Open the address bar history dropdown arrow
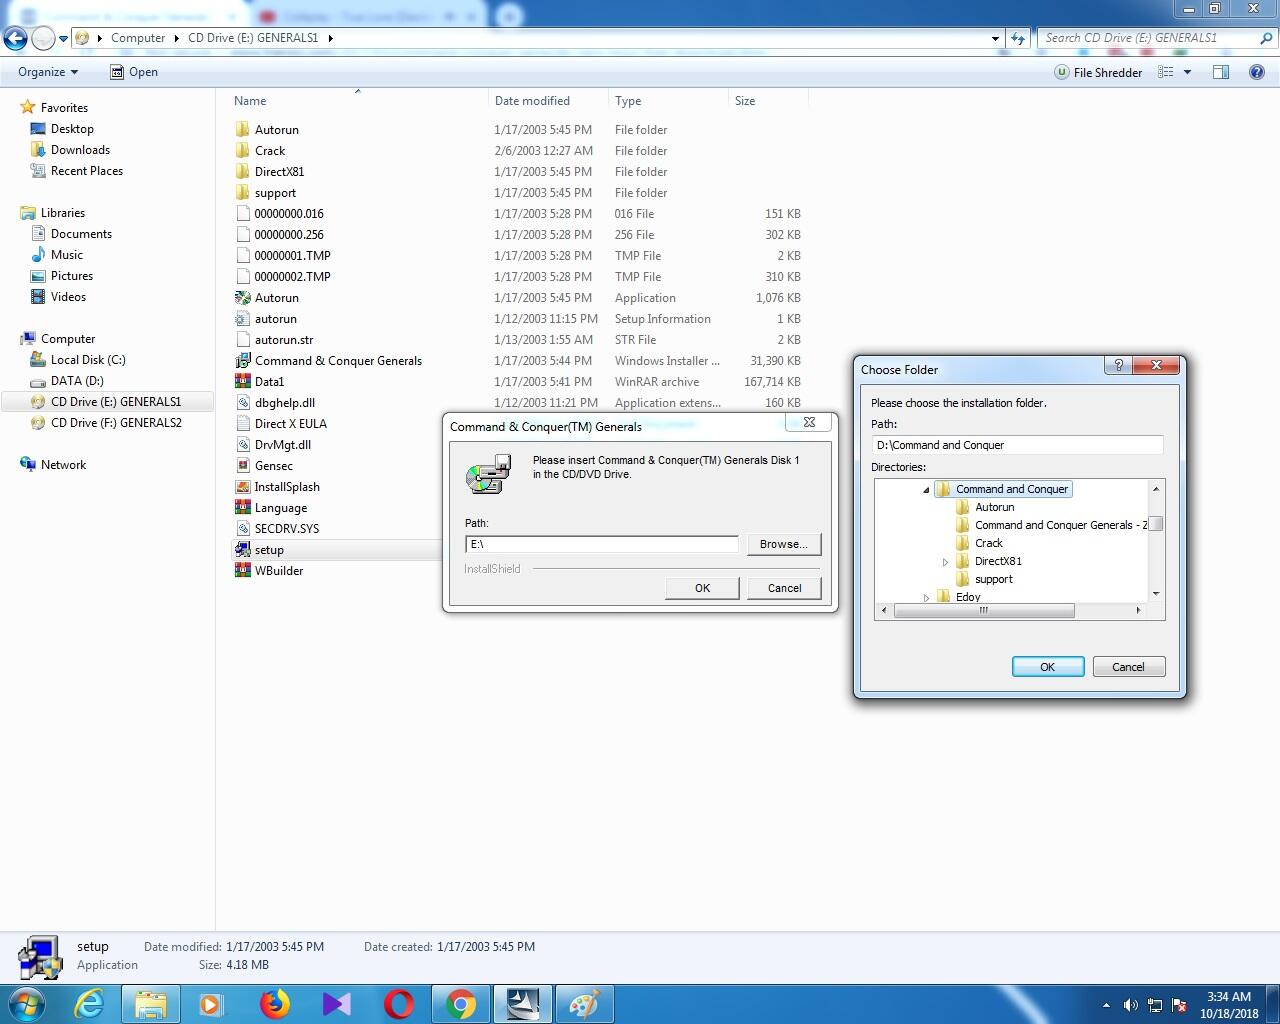The image size is (1280, 1024). (x=995, y=38)
